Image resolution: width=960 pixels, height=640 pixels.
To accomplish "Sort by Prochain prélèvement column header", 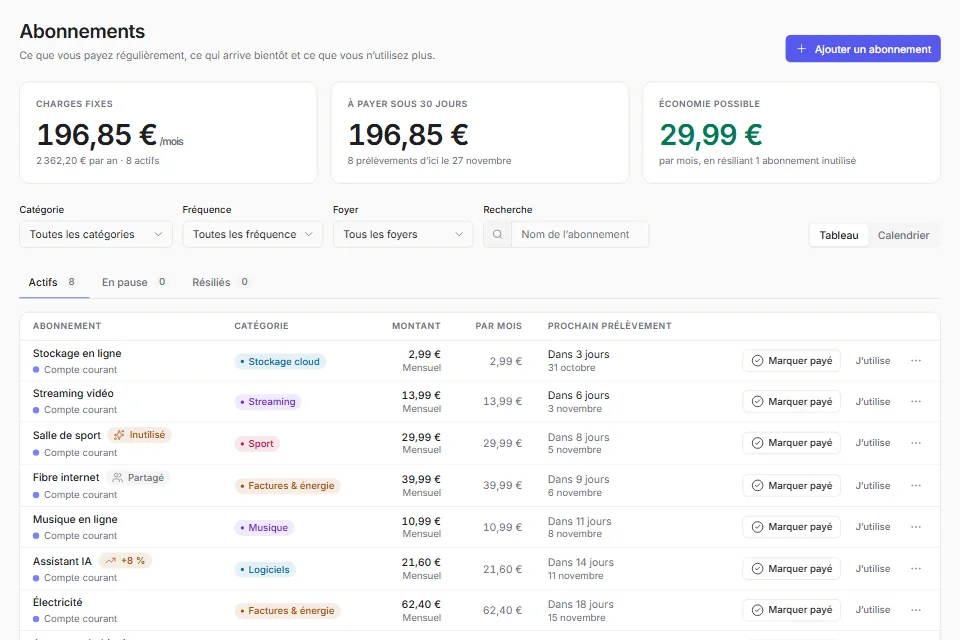I will pos(610,326).
